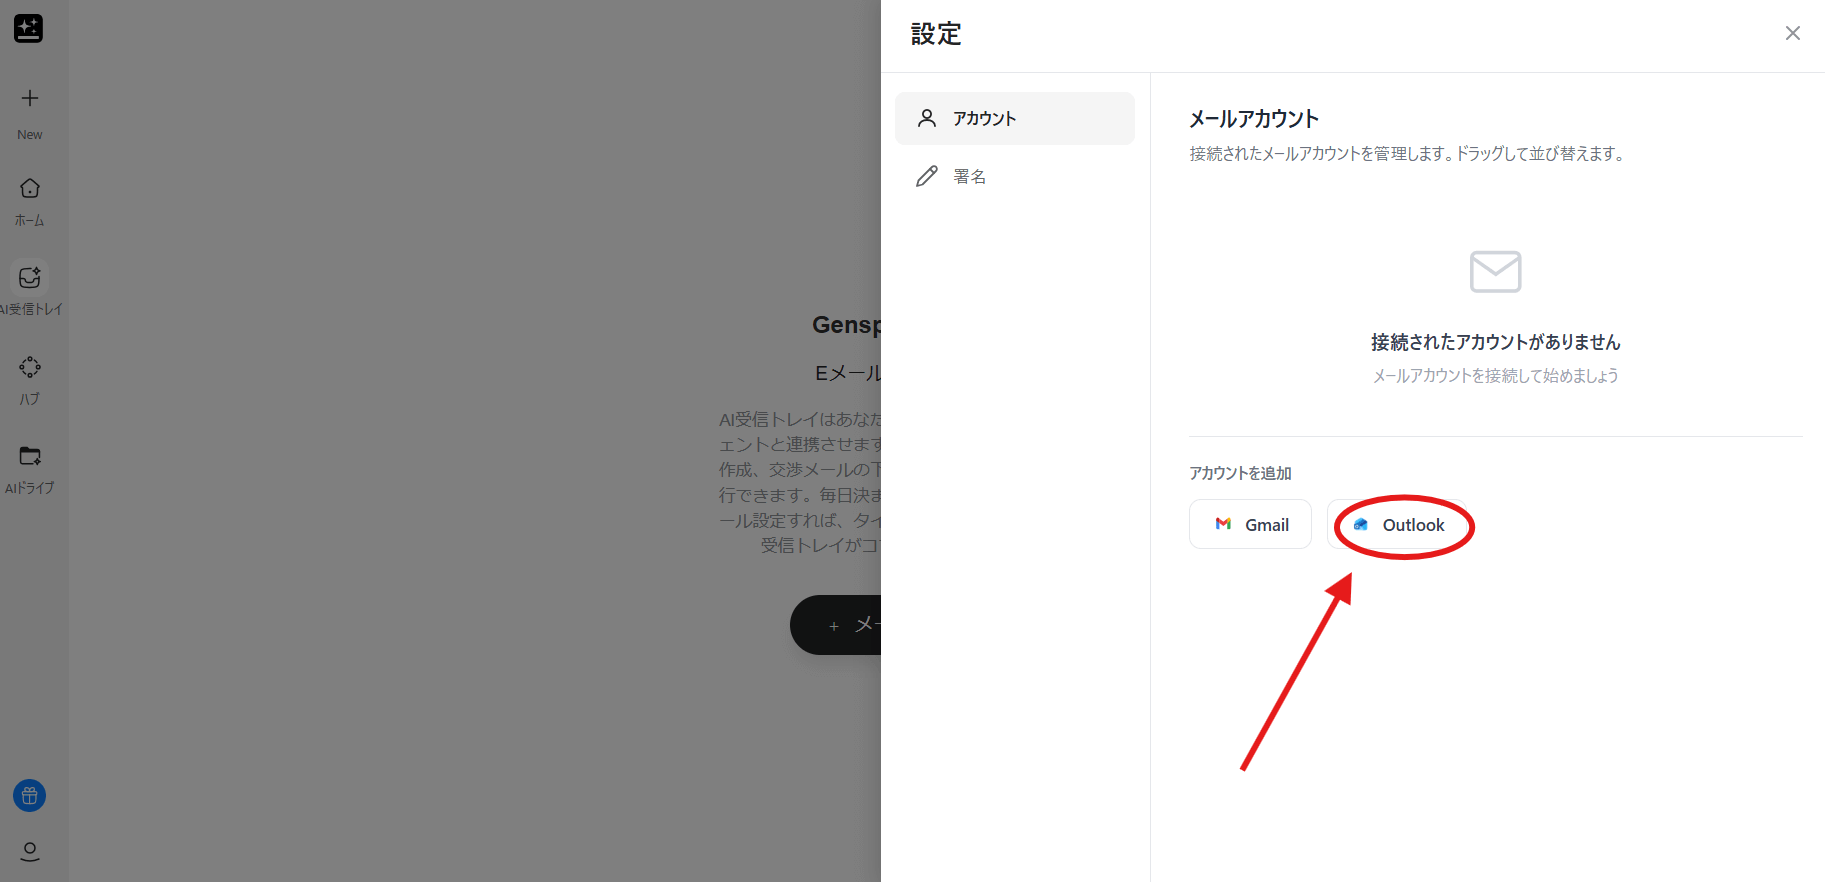Add an Outlook account

click(x=1399, y=525)
